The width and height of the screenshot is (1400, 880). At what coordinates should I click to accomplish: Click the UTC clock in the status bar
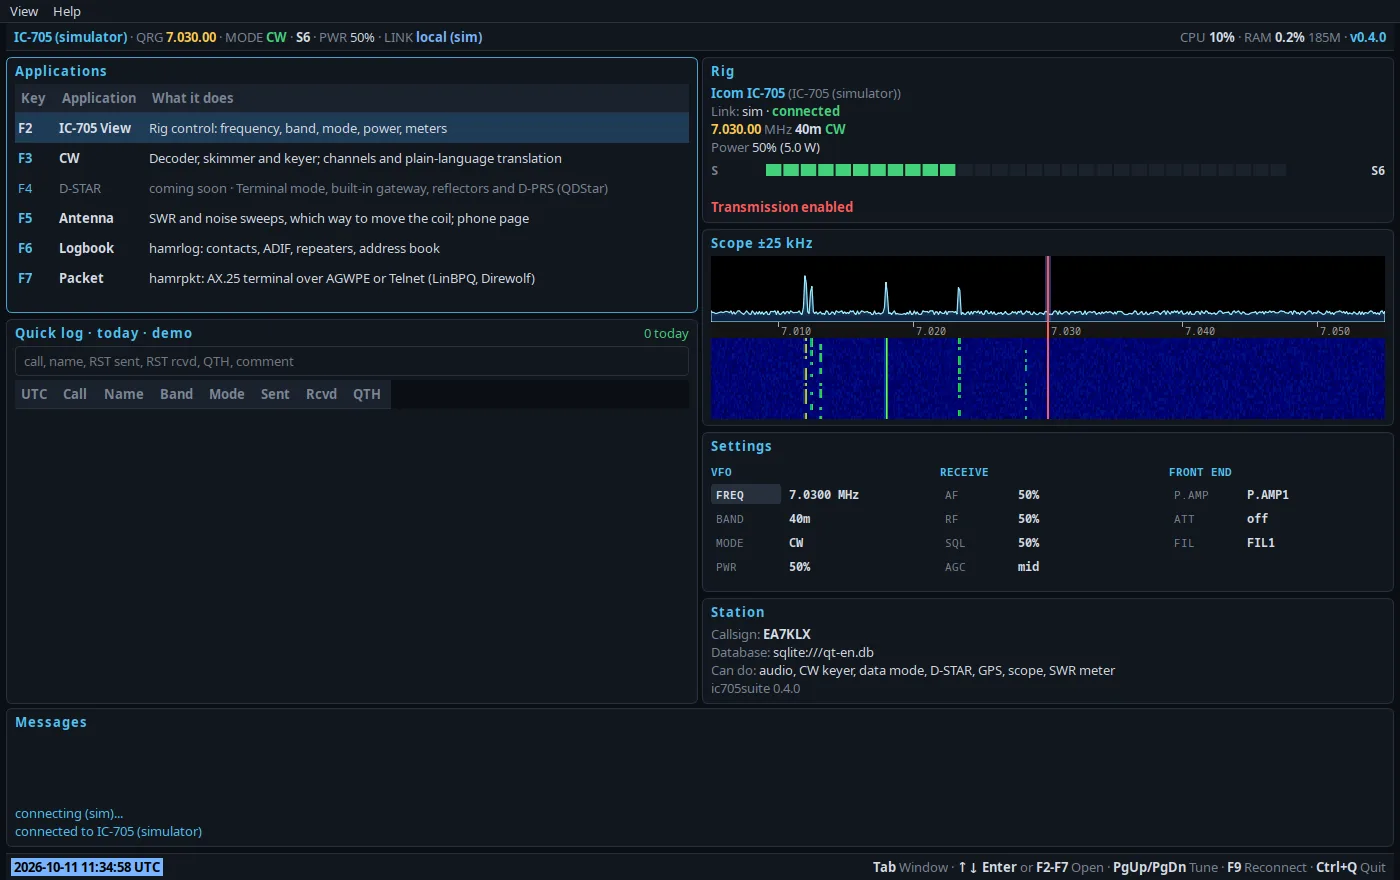[x=87, y=867]
